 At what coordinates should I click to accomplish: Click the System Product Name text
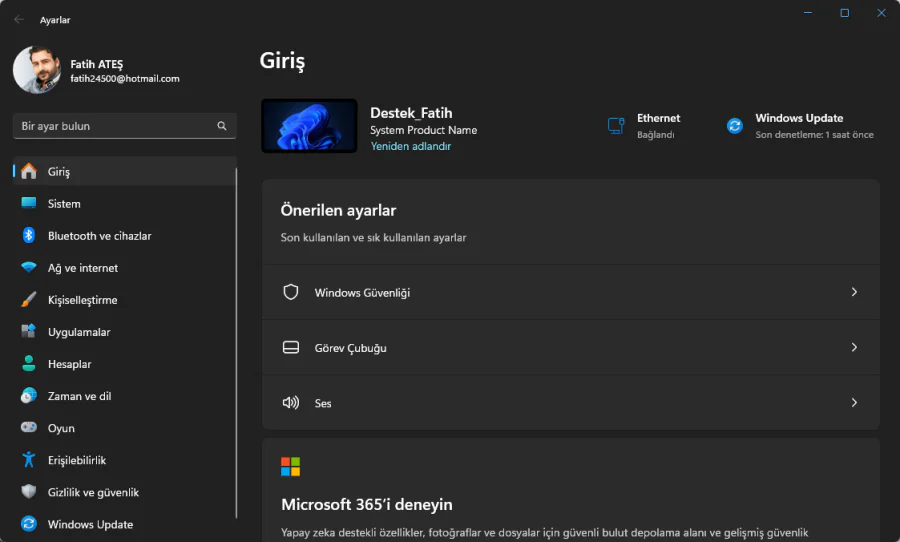pos(424,130)
